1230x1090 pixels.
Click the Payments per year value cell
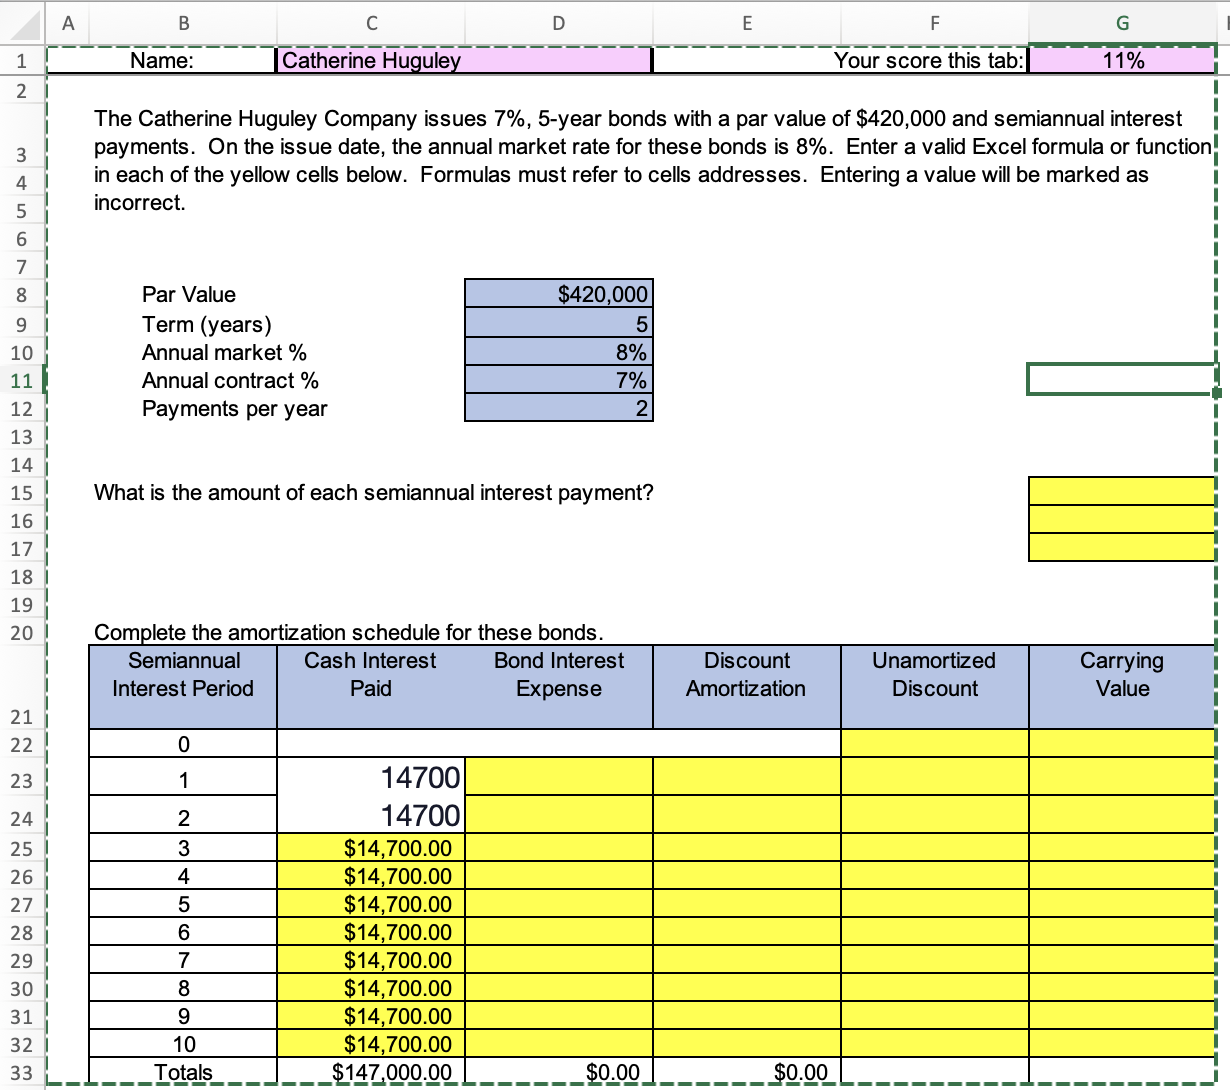coord(558,408)
